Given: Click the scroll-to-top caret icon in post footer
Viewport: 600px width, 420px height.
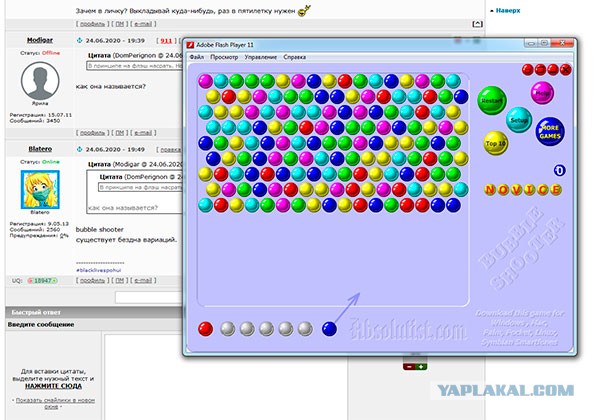Looking at the screenshot, I should coord(477,24).
